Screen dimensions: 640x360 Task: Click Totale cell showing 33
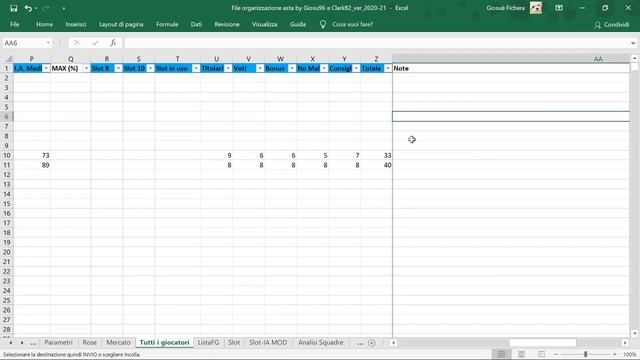376,156
